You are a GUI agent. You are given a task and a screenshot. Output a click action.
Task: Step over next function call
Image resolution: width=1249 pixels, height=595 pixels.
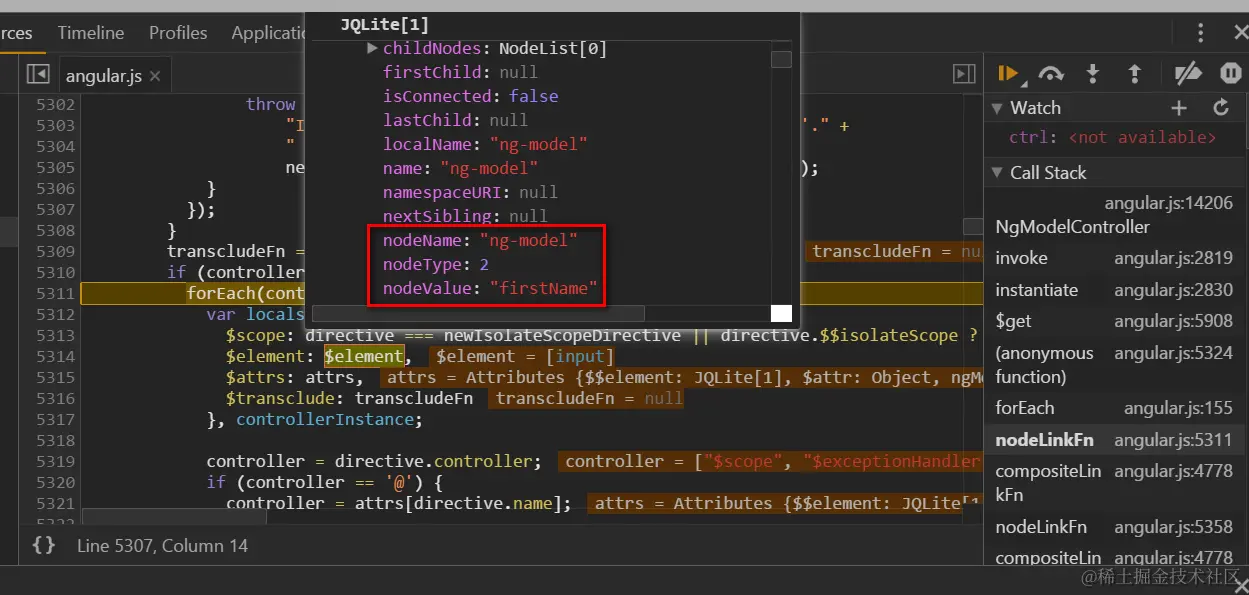[1051, 73]
